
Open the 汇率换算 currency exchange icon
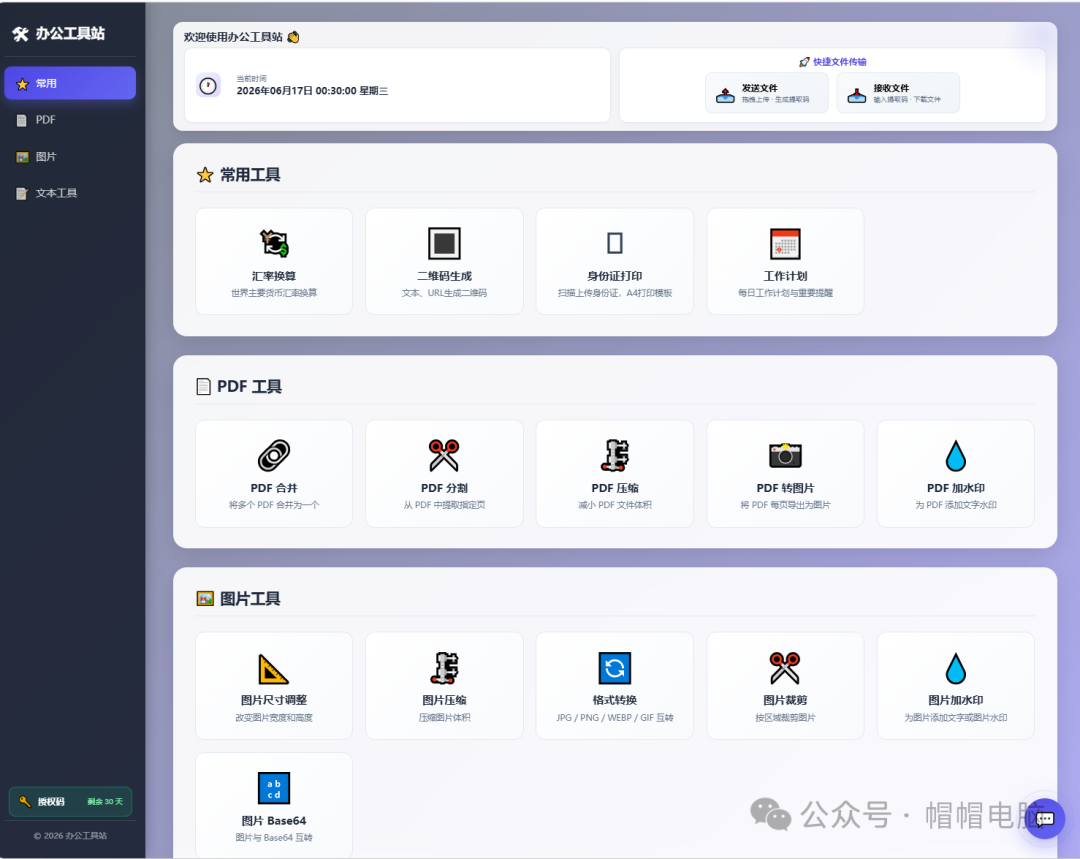point(273,243)
